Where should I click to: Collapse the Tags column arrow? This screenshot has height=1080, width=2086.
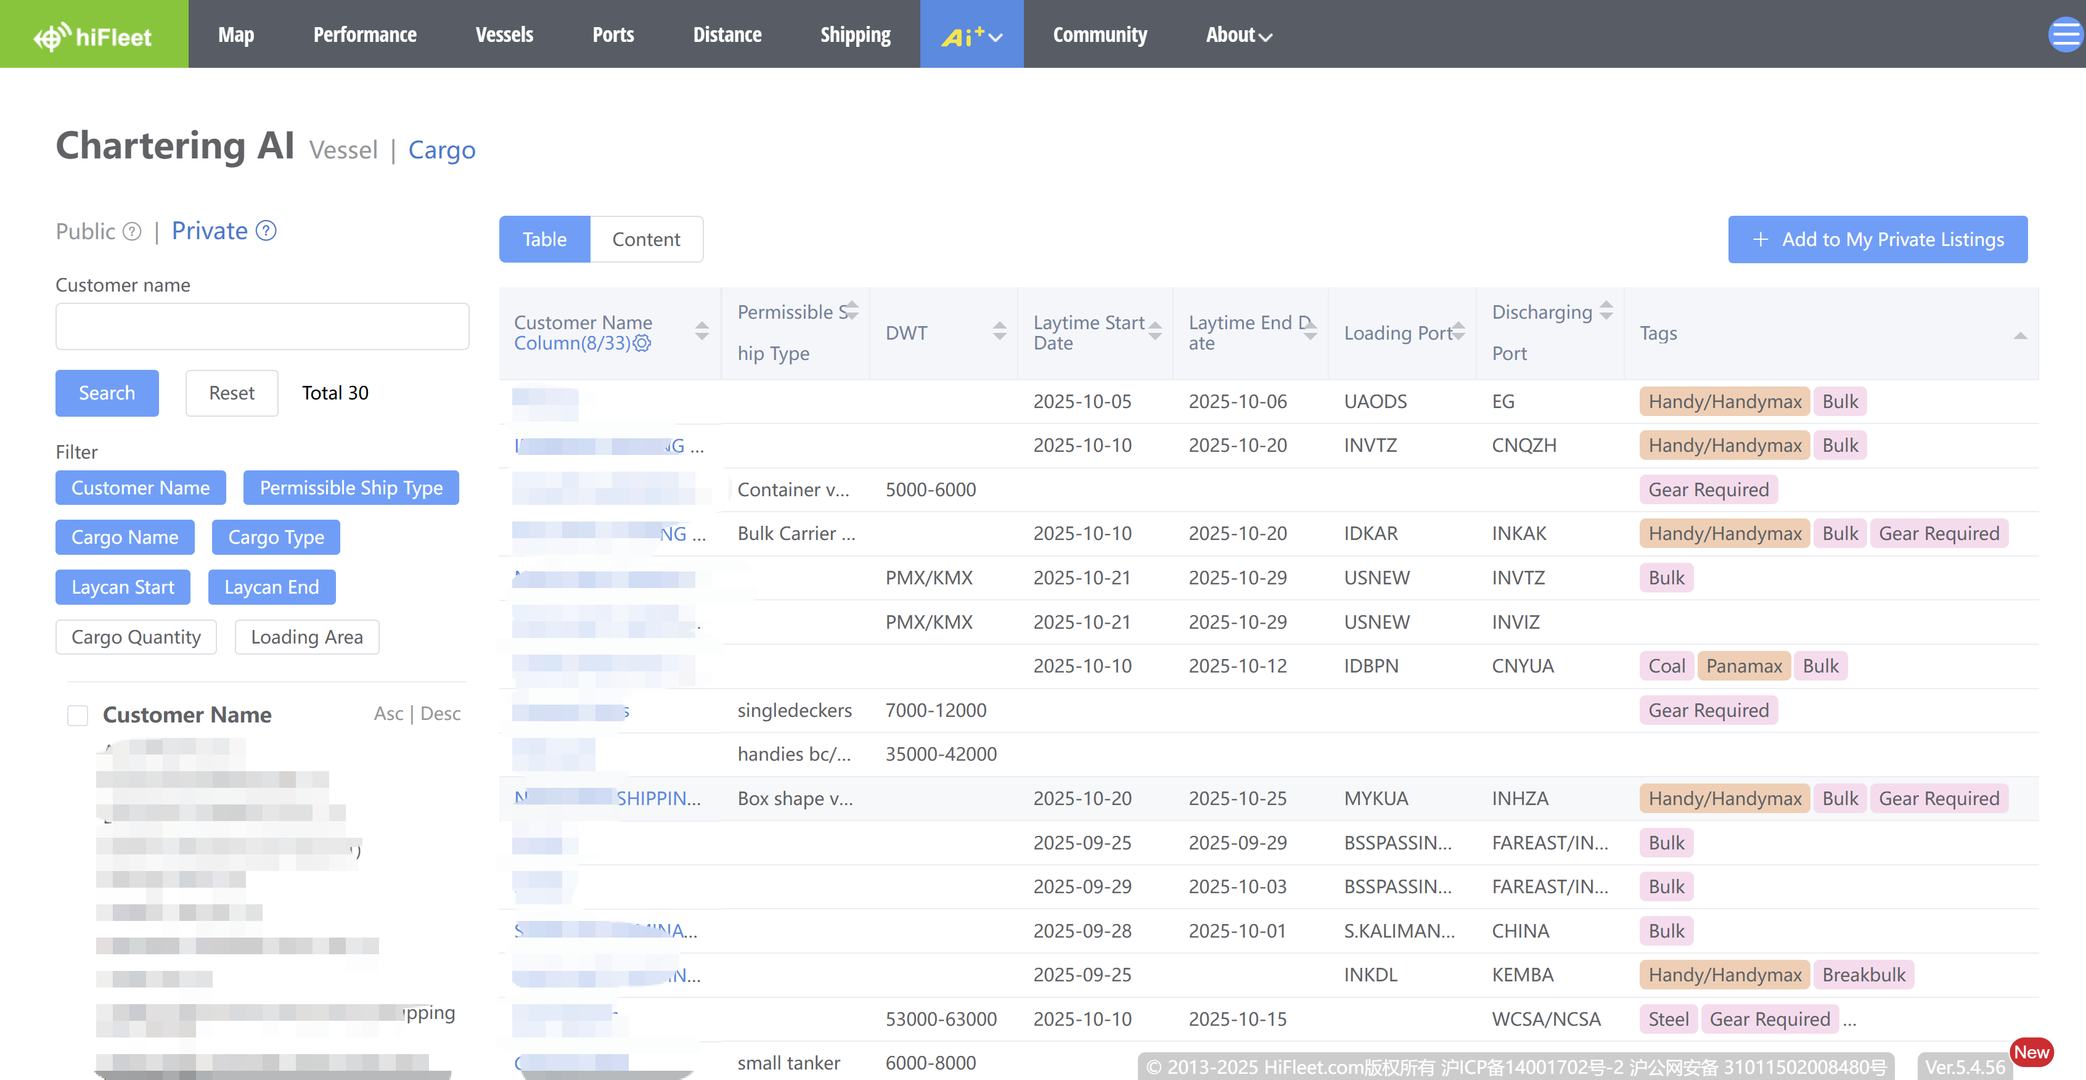tap(2019, 335)
